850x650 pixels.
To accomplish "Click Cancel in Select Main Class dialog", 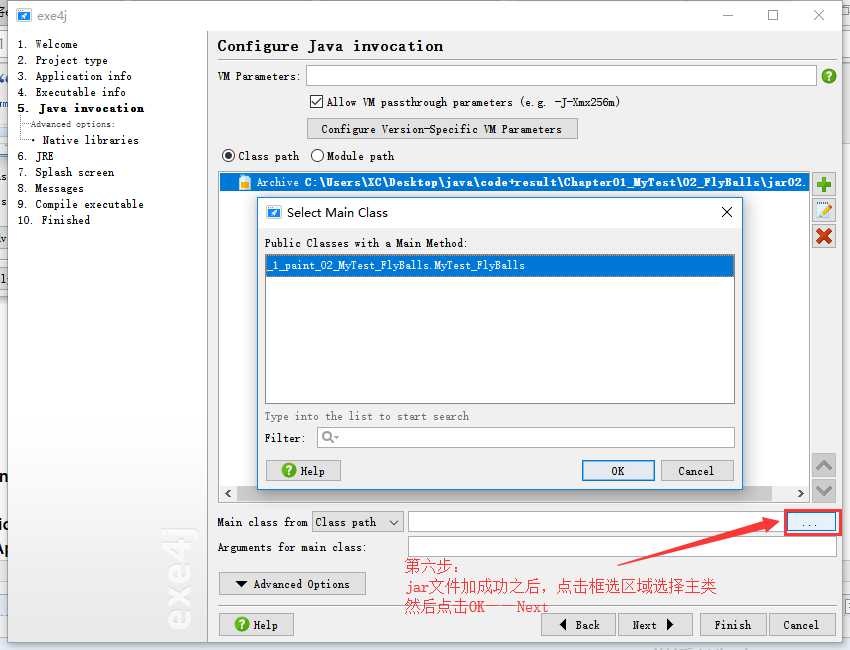I will point(697,471).
